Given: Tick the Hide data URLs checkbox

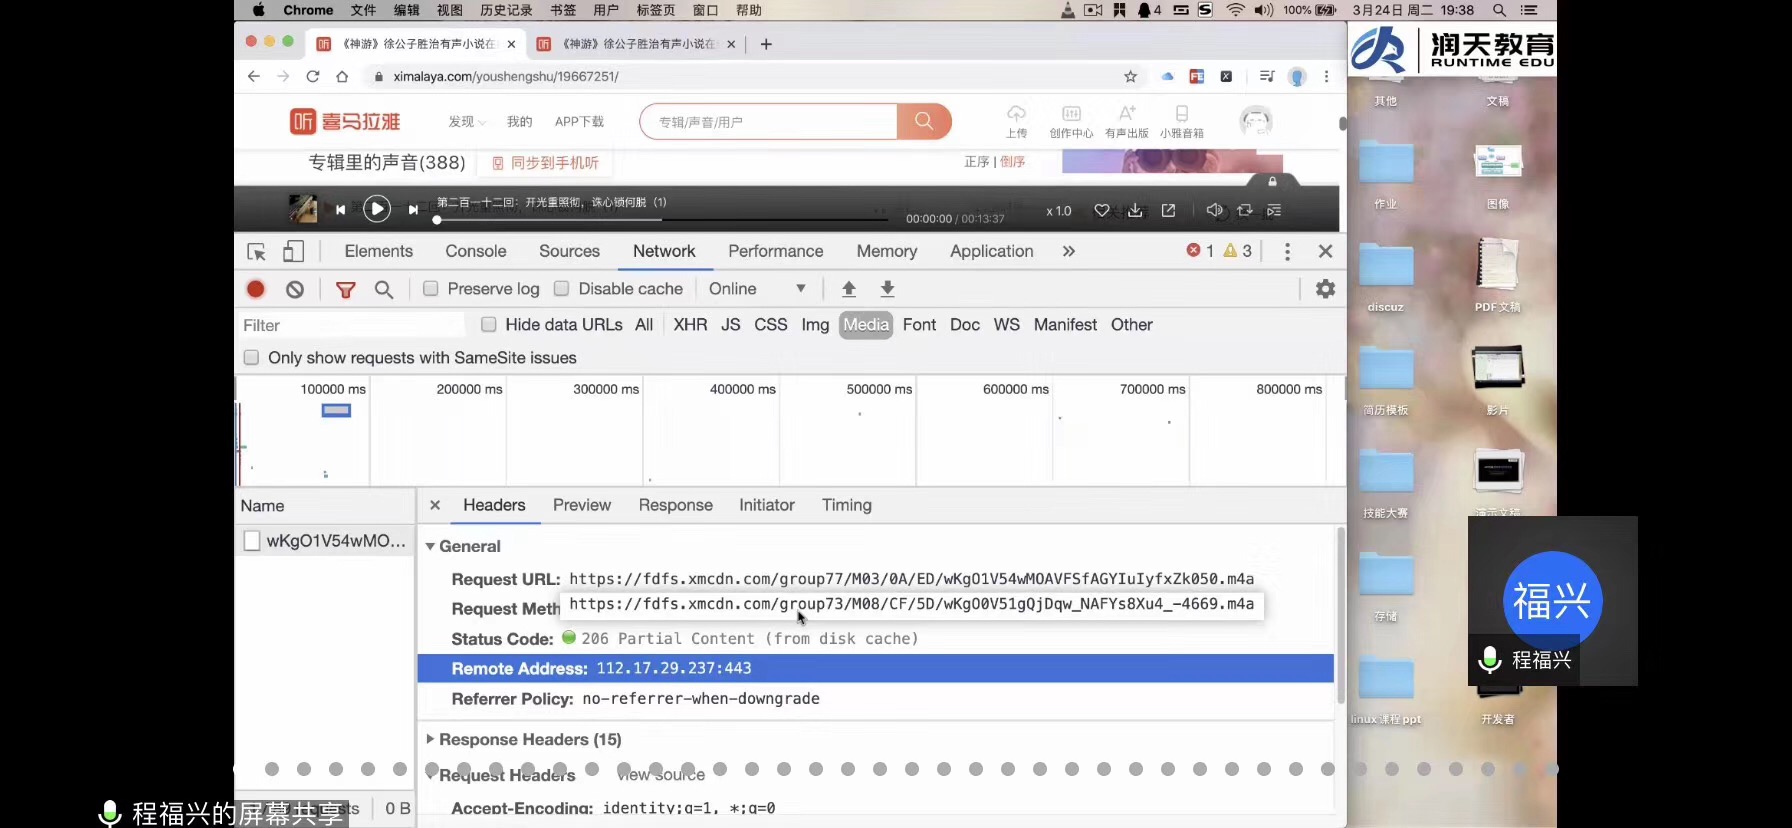Looking at the screenshot, I should (489, 325).
